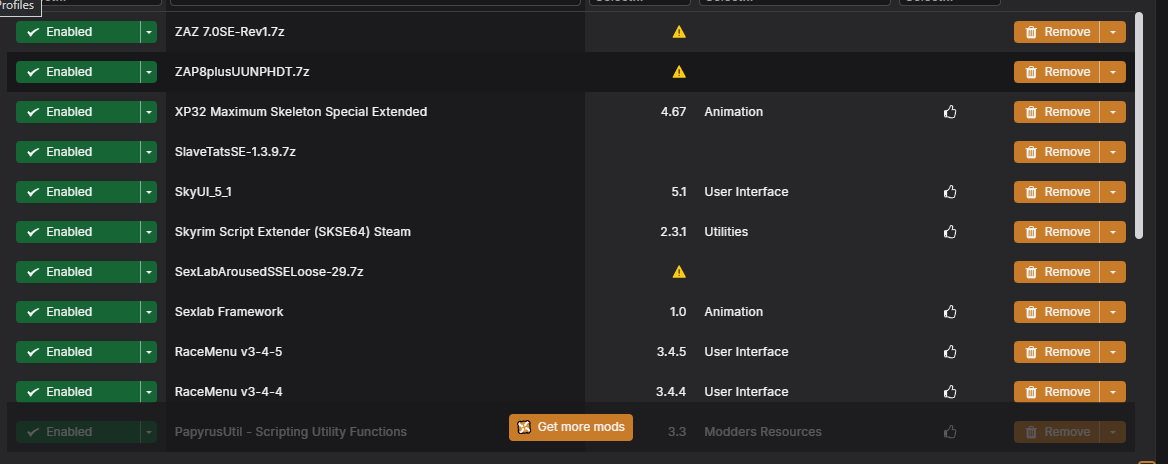1168x464 pixels.
Task: Expand Remove options arrow for RaceMenu v3-4-5
Action: tap(1113, 352)
